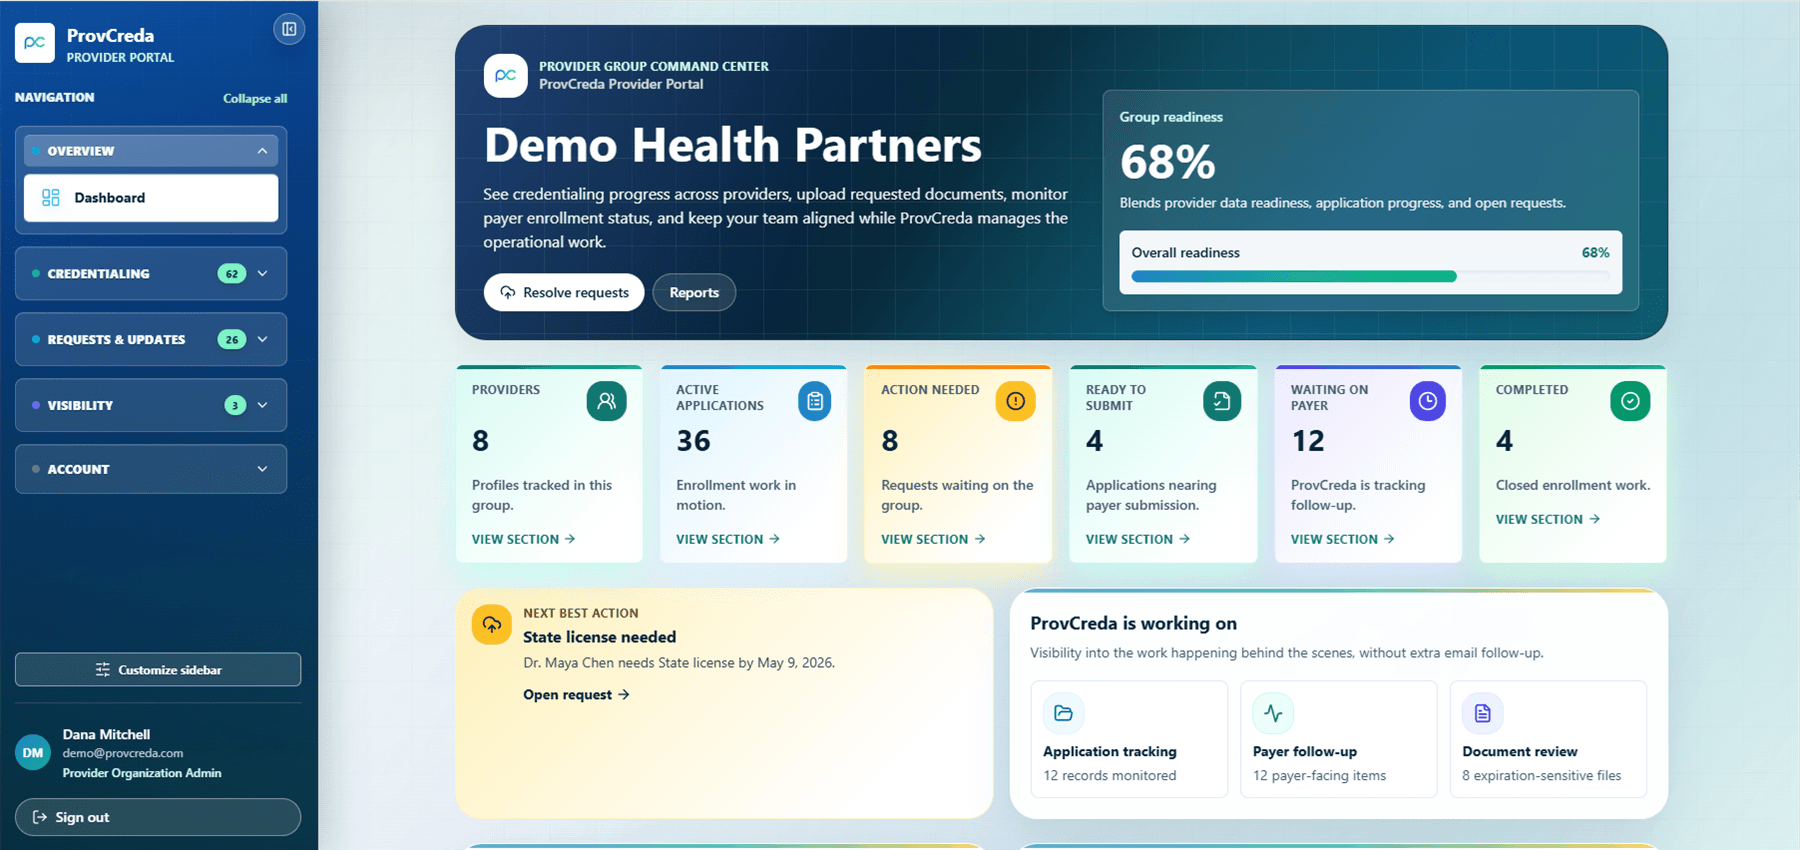Open the Ready to Submit View Section link
Screen dimensions: 1800x850
(1138, 539)
